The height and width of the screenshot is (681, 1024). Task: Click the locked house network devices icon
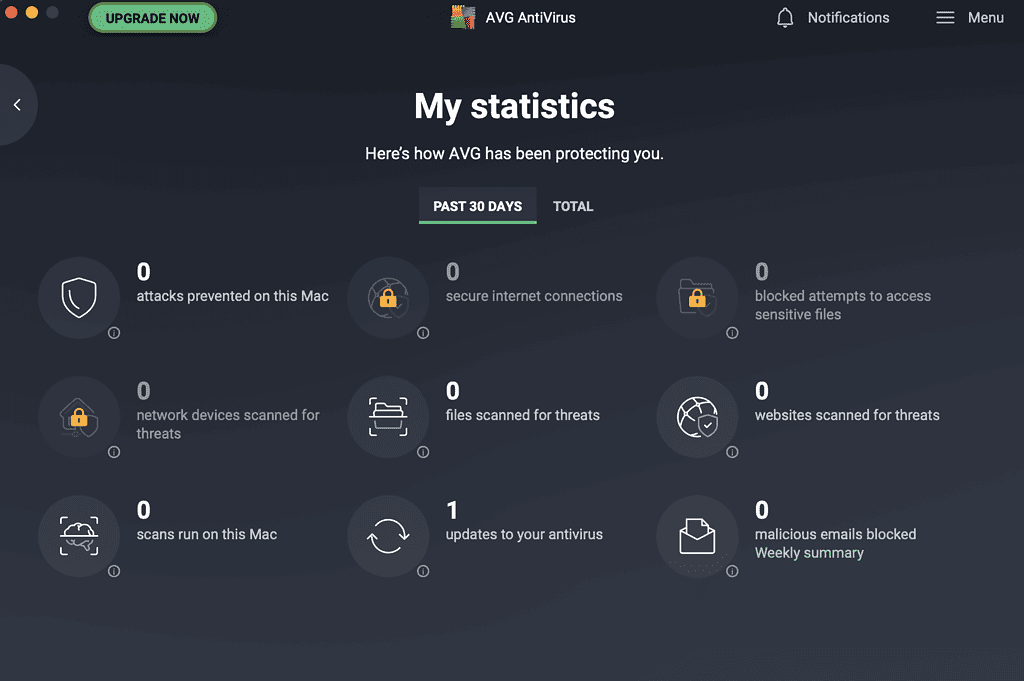pos(79,417)
